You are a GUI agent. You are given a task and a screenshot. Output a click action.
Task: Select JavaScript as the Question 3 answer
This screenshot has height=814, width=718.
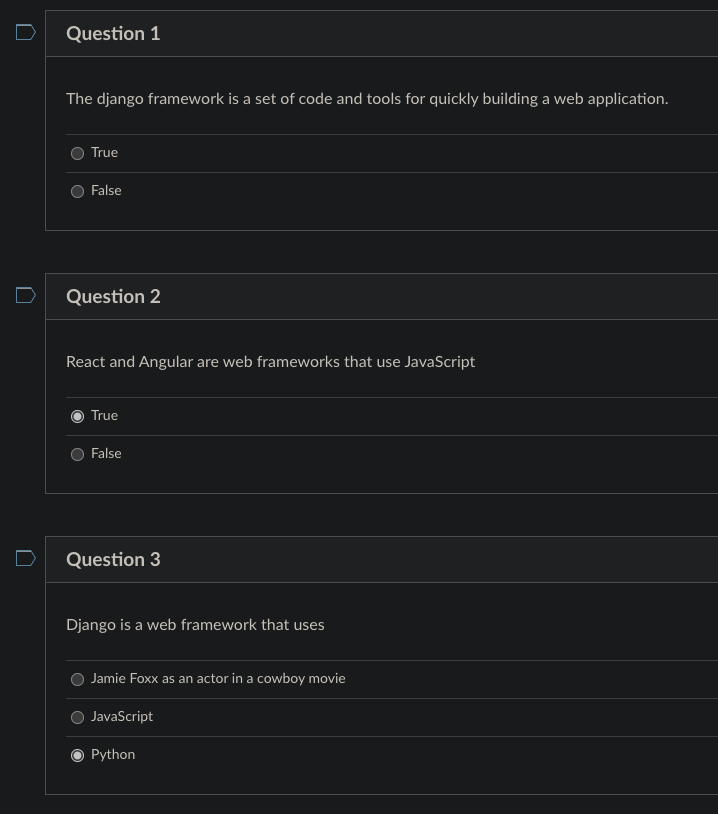click(77, 717)
